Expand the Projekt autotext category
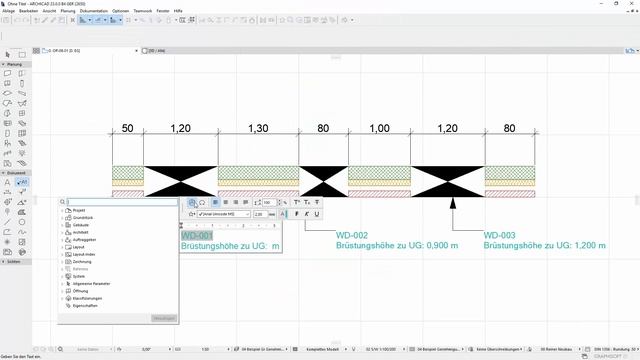 tap(62, 211)
